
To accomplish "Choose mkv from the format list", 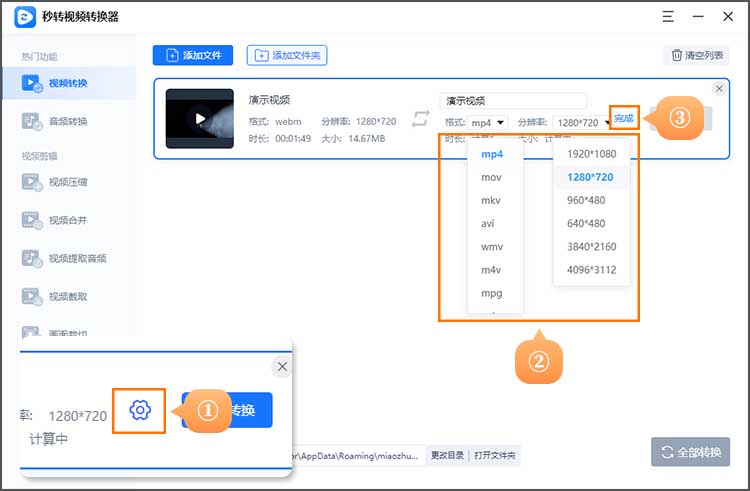I will [x=491, y=200].
